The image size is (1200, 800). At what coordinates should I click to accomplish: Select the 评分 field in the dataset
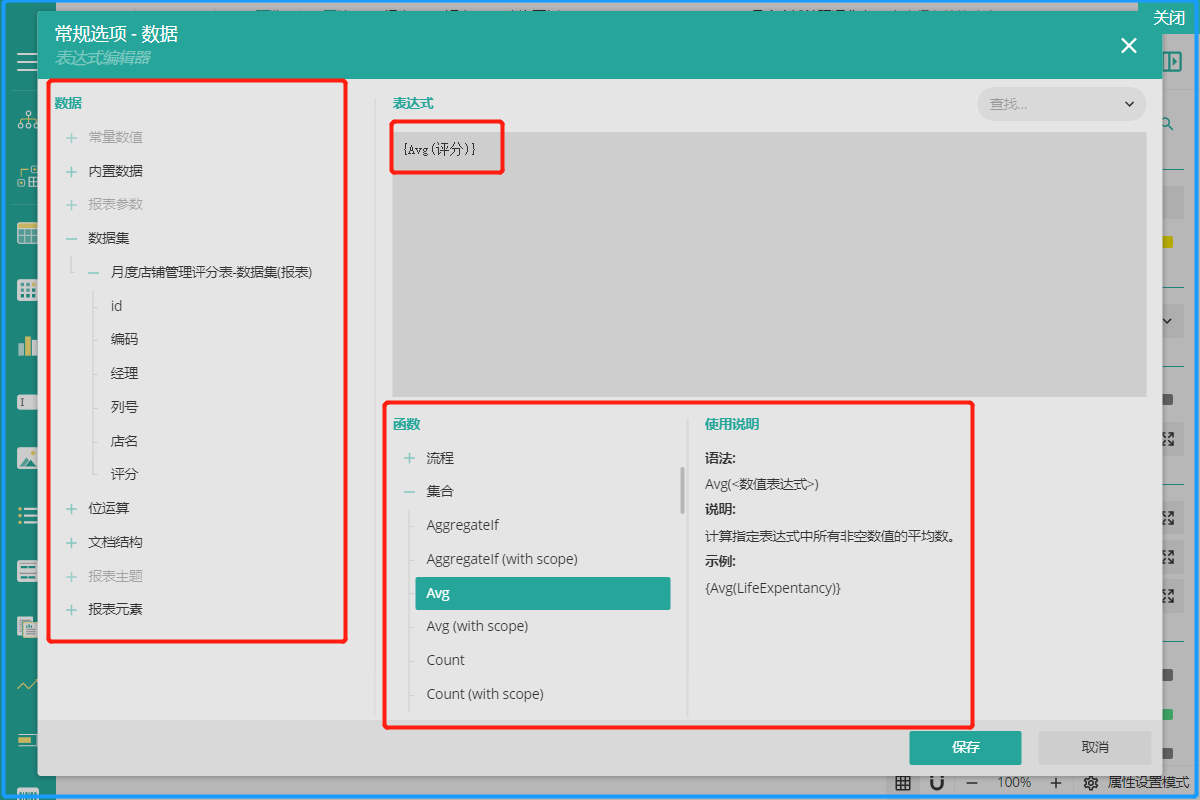[124, 474]
